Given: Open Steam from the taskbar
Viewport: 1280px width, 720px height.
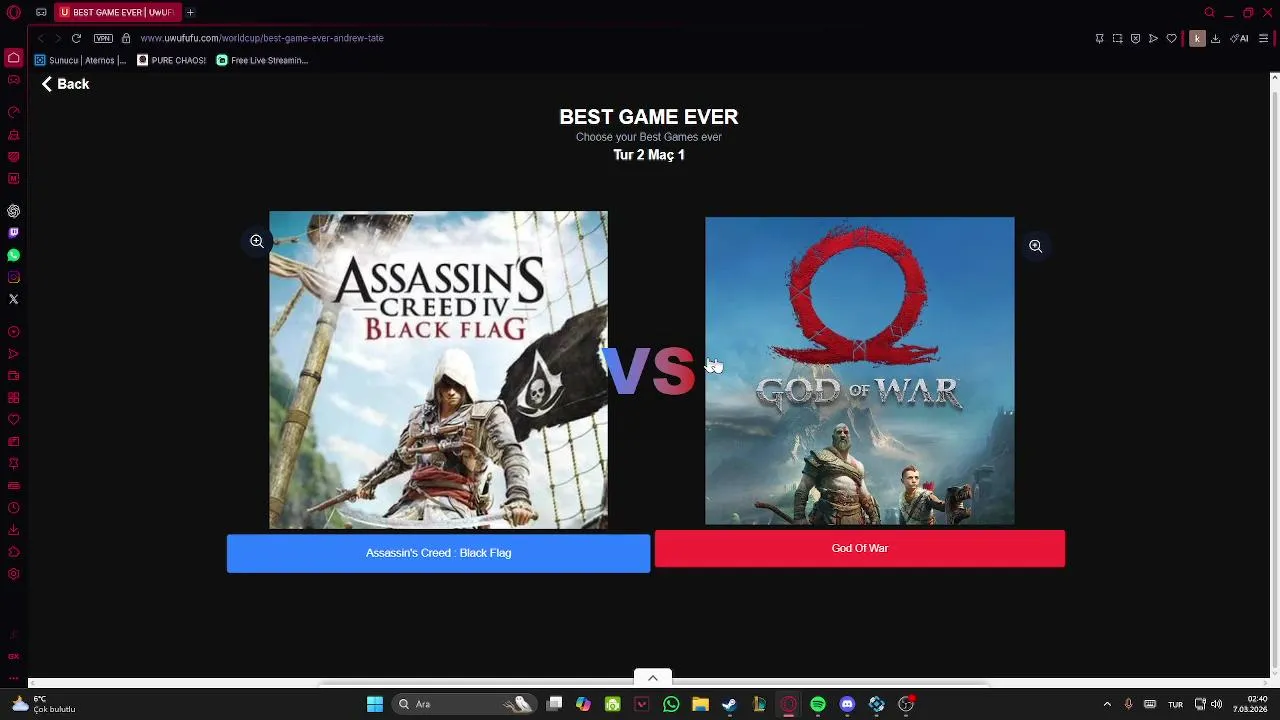Looking at the screenshot, I should point(729,704).
